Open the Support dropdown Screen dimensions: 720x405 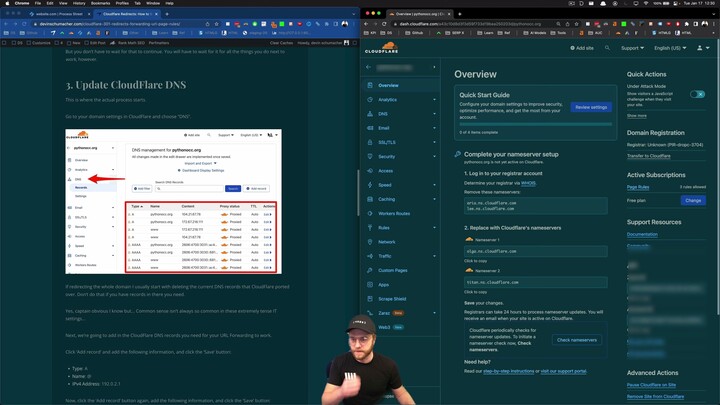coord(632,48)
